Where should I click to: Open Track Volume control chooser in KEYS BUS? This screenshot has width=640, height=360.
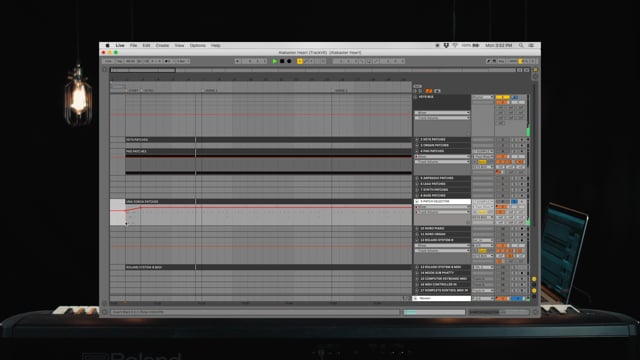[442, 118]
